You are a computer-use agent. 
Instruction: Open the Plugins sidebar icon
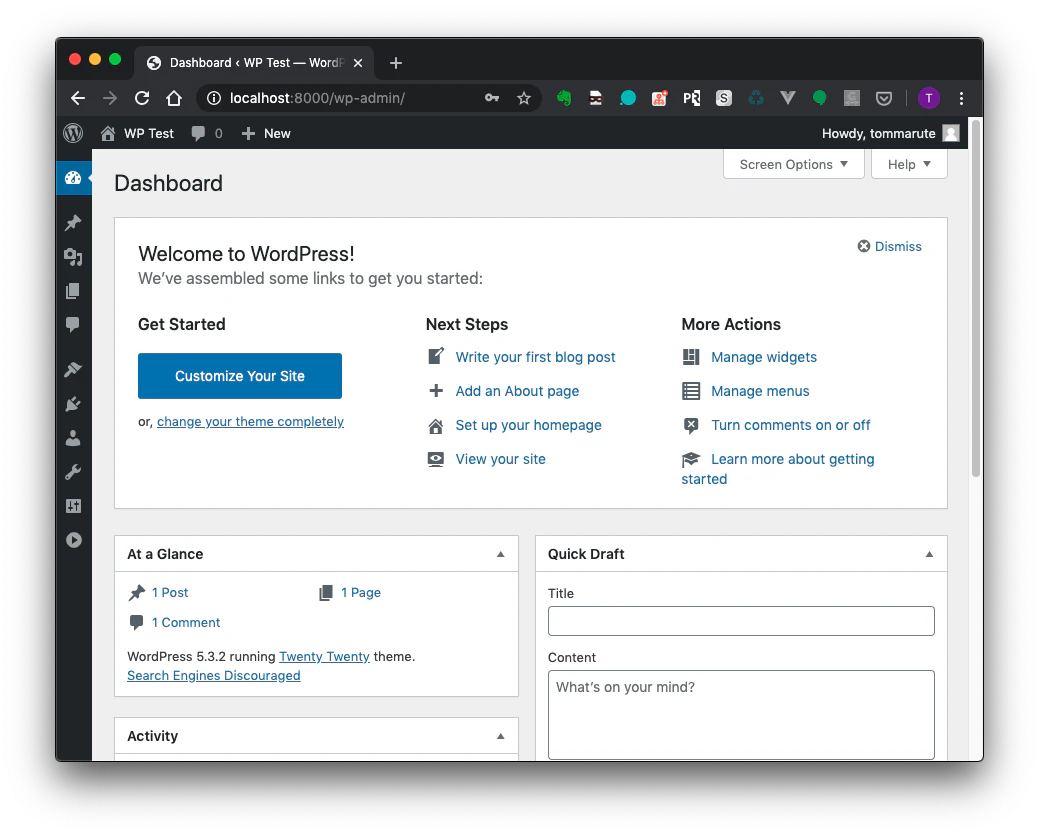click(73, 404)
